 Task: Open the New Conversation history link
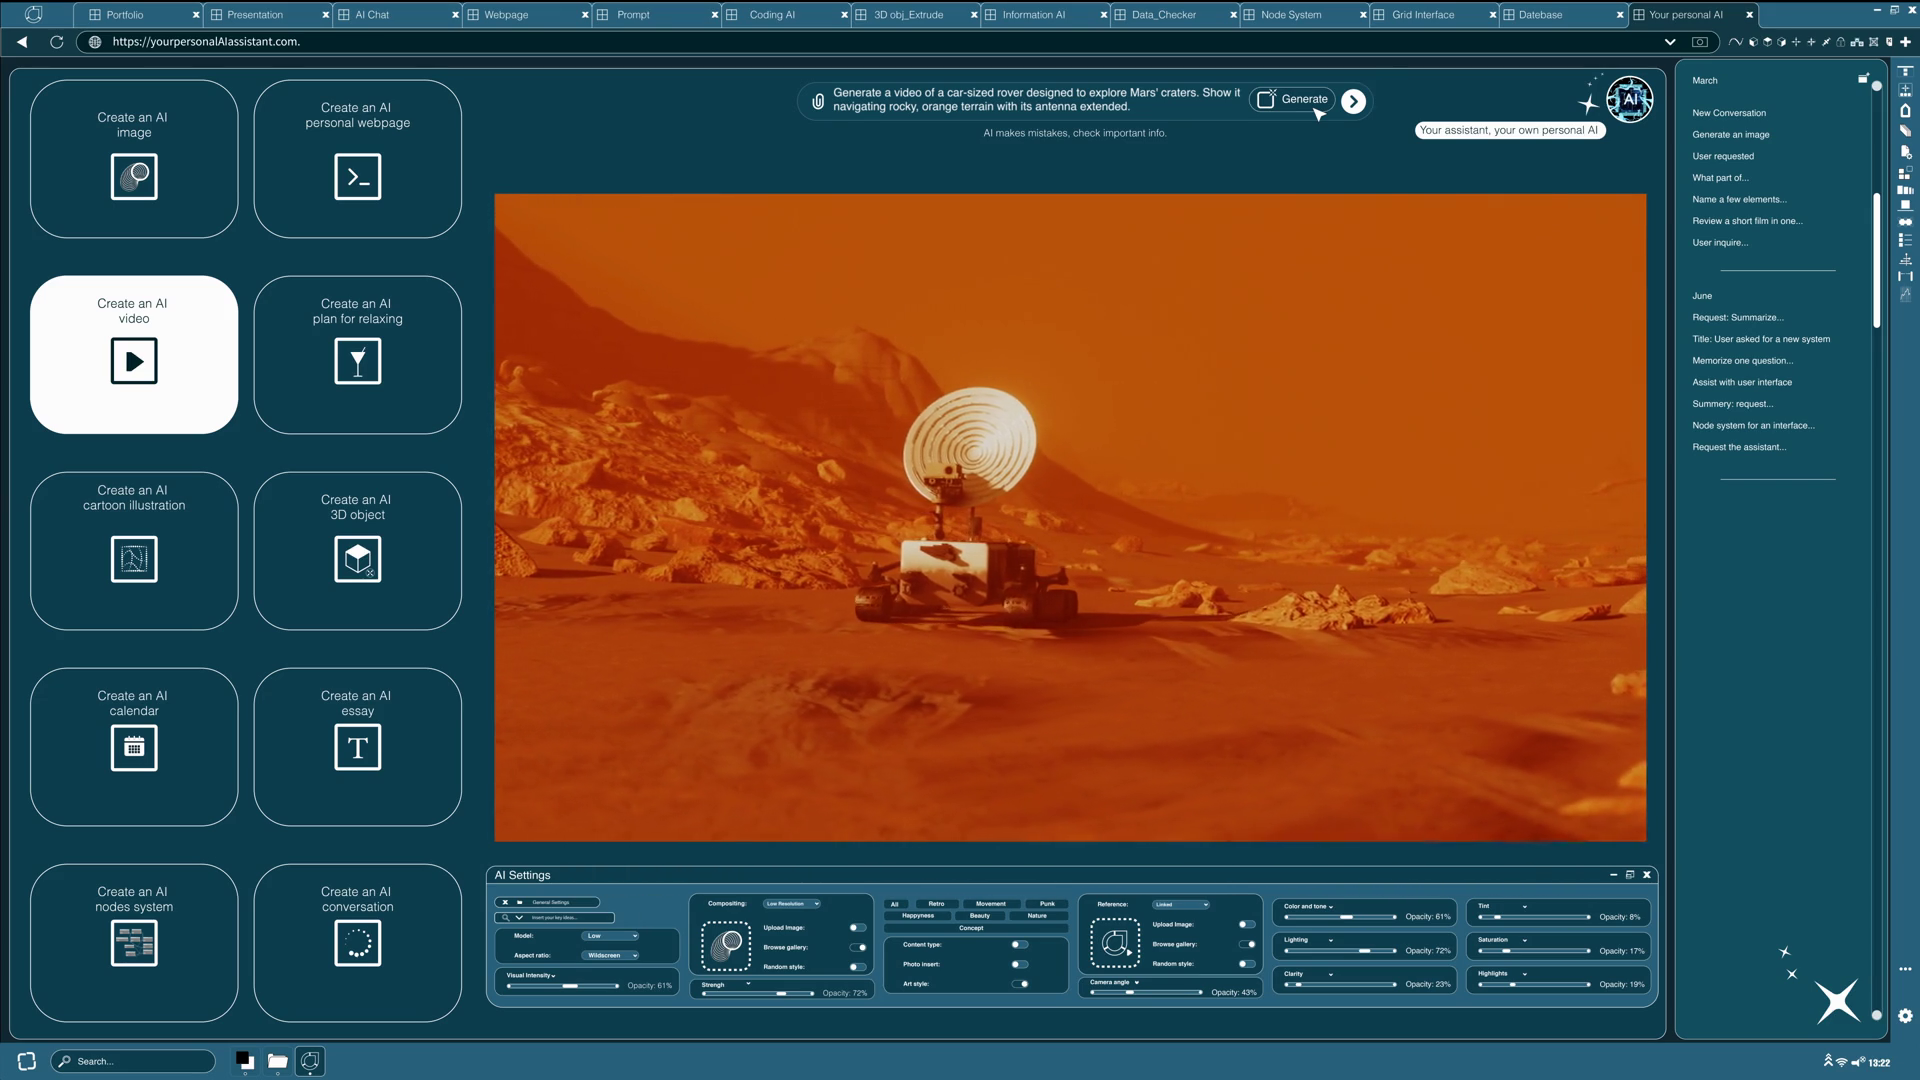pos(1728,113)
